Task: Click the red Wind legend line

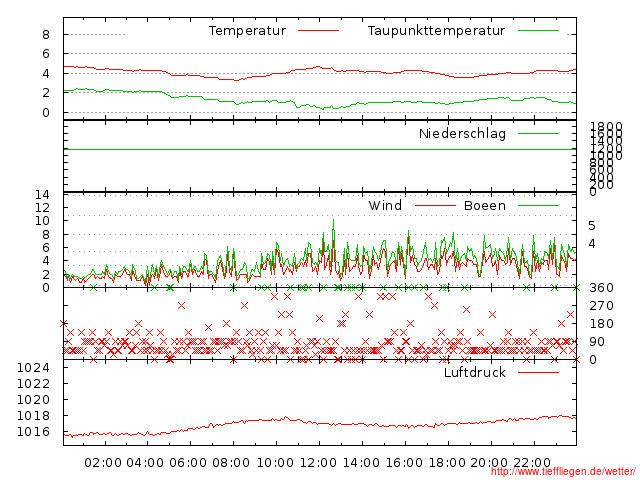Action: tap(435, 205)
